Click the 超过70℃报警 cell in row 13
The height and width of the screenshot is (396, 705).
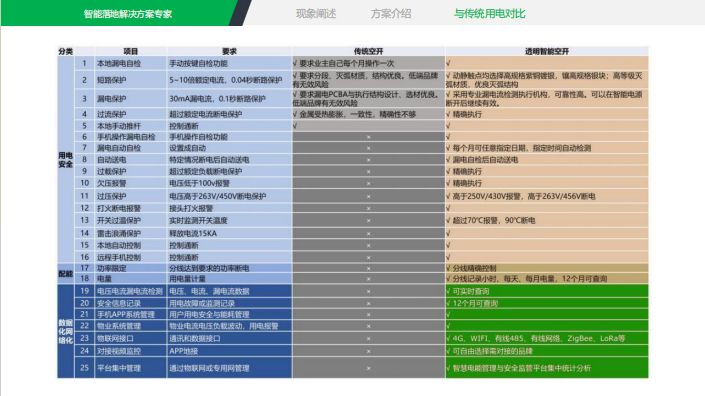(x=547, y=220)
